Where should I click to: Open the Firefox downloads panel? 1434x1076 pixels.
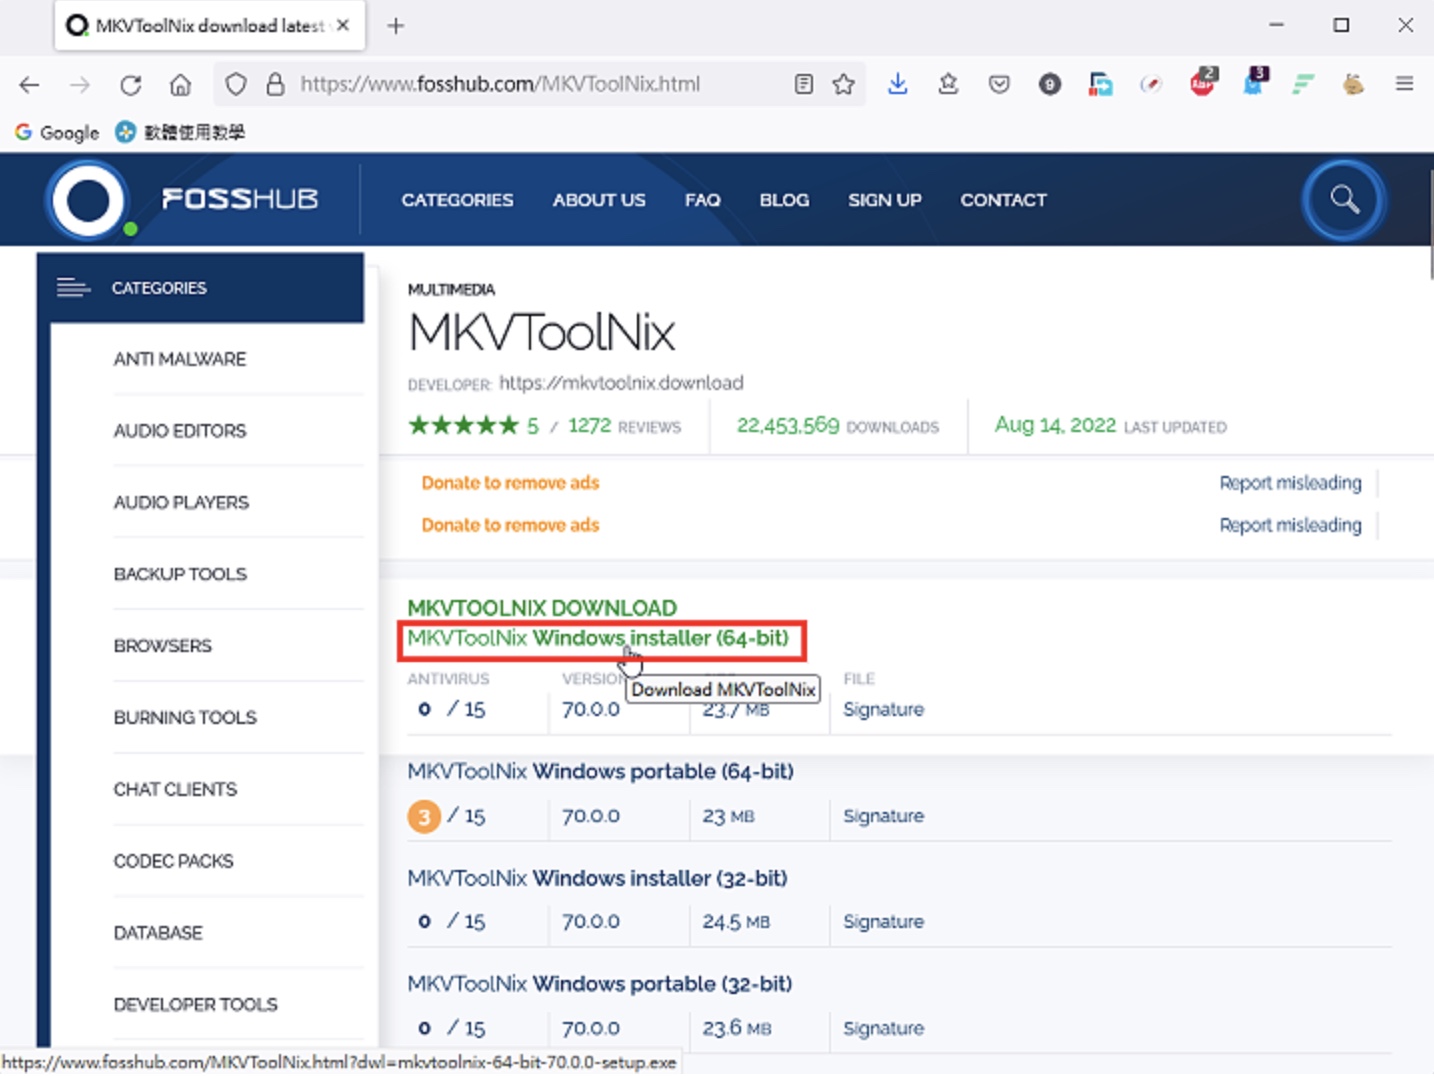pyautogui.click(x=898, y=85)
